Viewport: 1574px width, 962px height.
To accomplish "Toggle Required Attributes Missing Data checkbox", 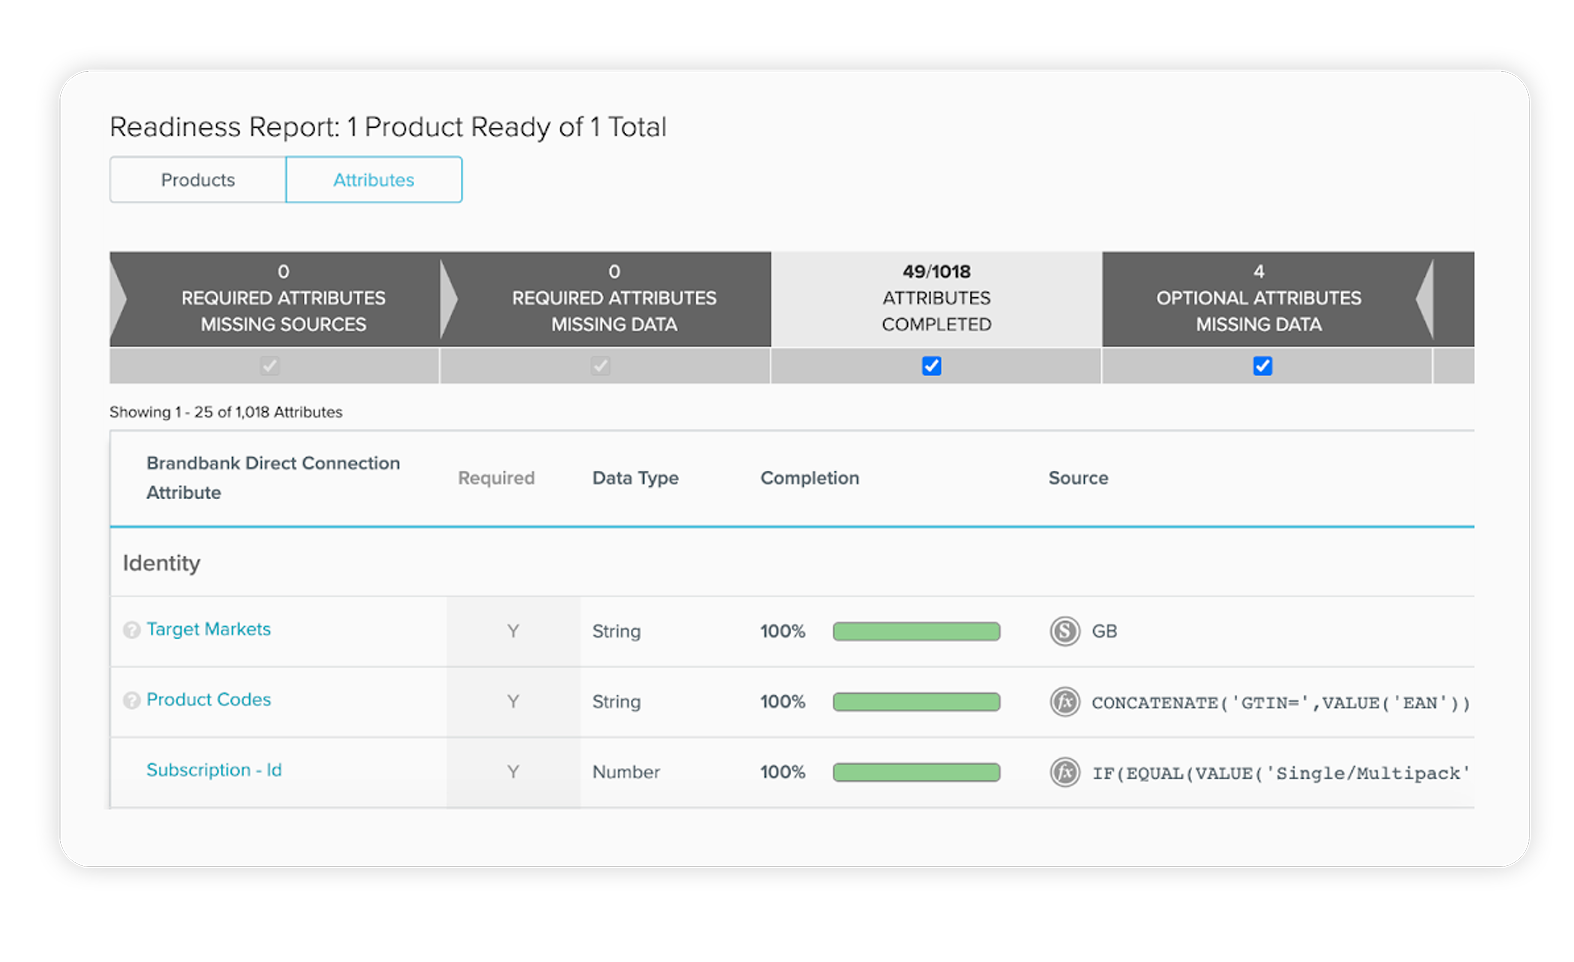I will tap(600, 366).
